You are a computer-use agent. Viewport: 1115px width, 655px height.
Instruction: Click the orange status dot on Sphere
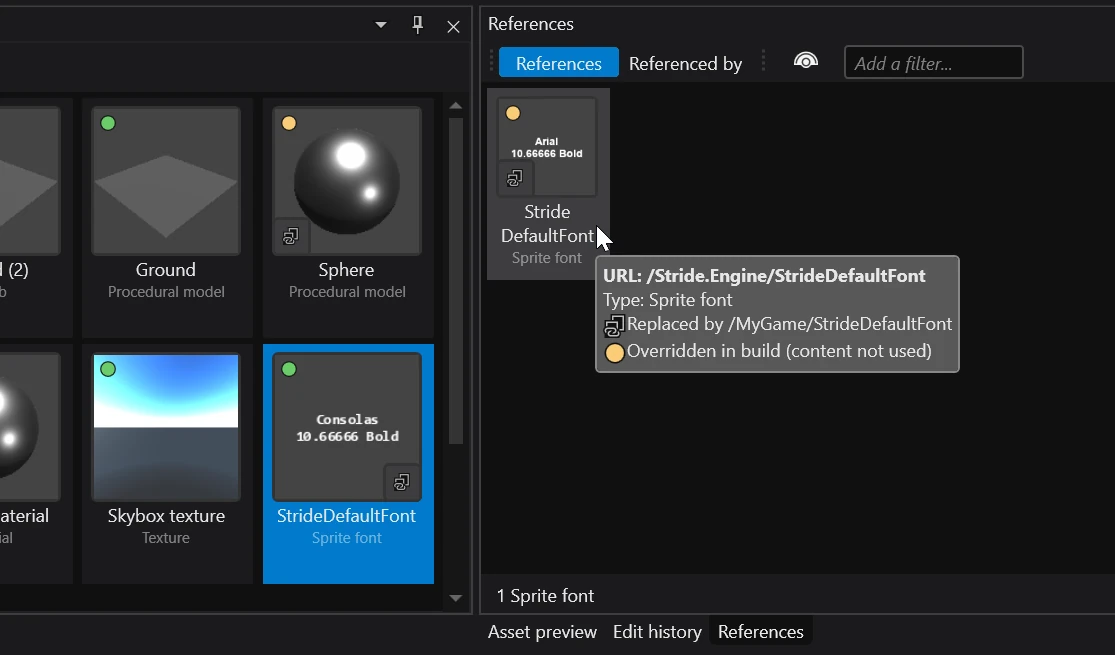click(x=289, y=123)
